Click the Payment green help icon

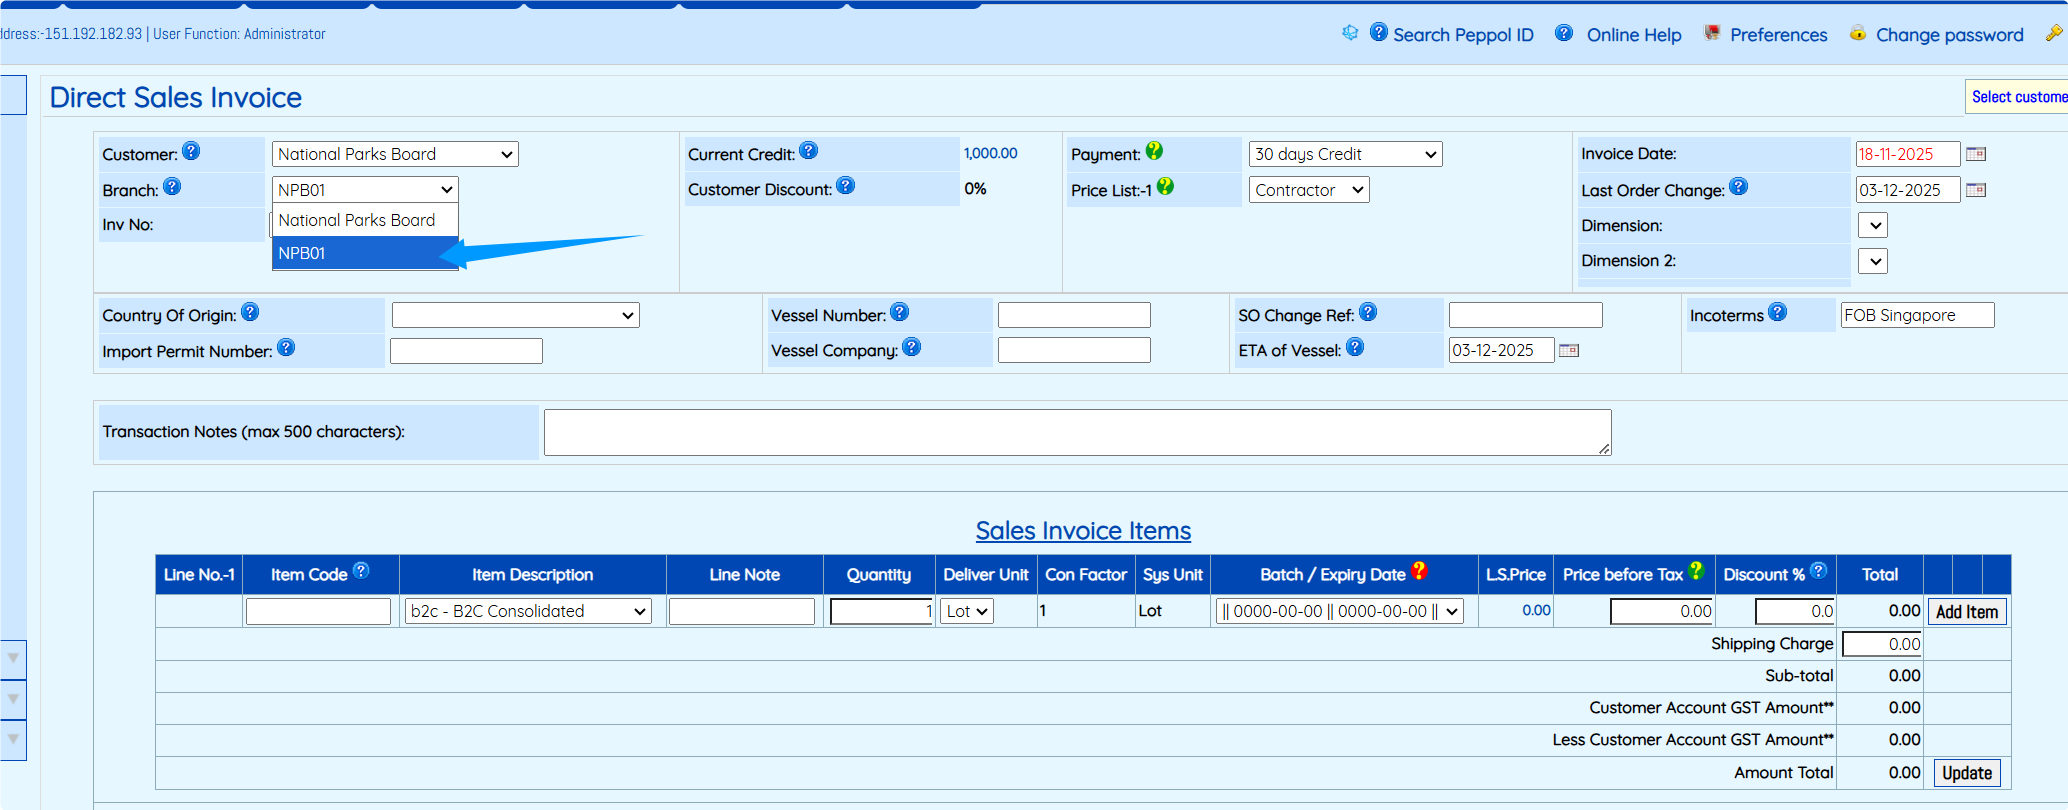(x=1154, y=151)
